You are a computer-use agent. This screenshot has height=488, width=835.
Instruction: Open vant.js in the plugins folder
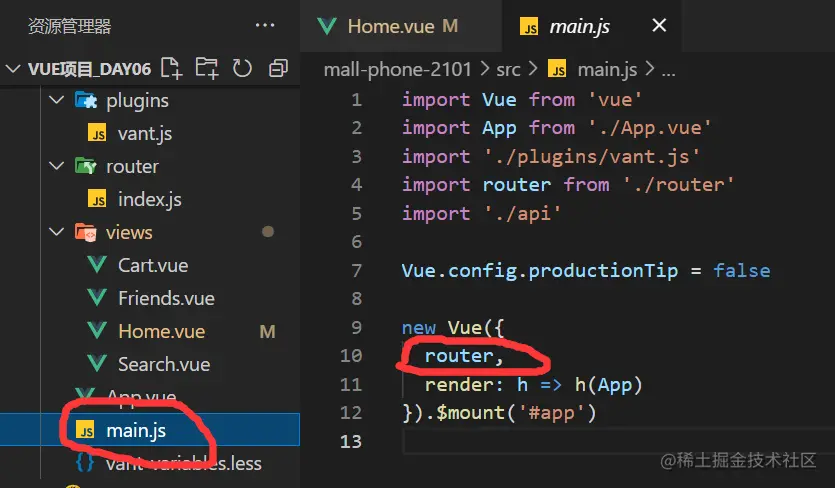(x=145, y=133)
